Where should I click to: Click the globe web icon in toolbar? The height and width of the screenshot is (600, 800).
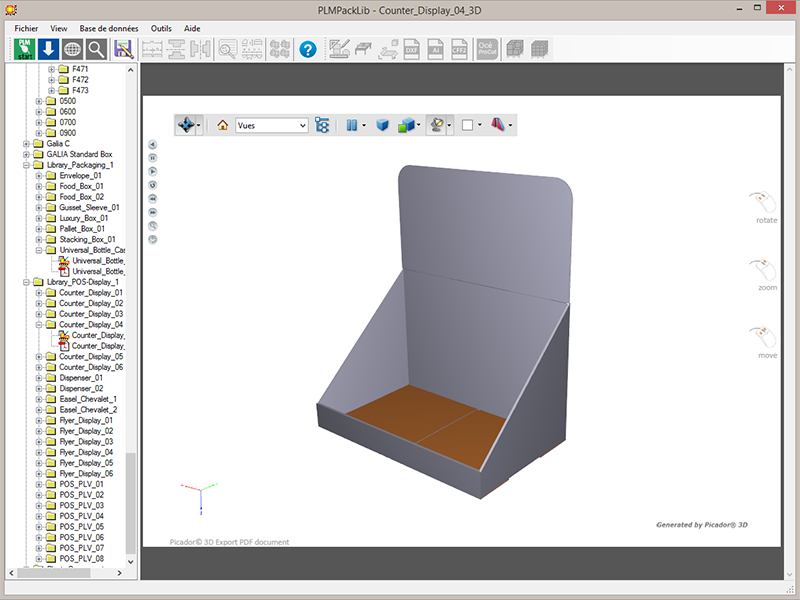(72, 49)
